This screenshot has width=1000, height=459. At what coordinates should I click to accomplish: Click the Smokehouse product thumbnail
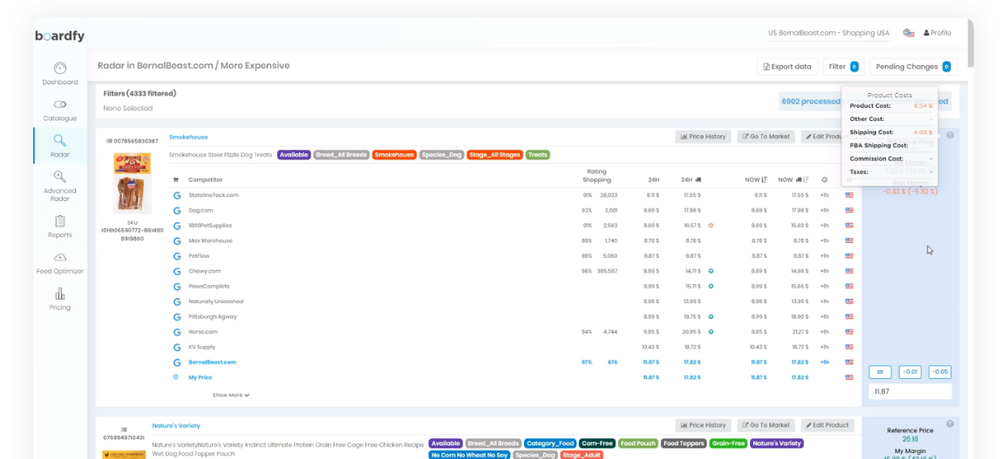[133, 184]
